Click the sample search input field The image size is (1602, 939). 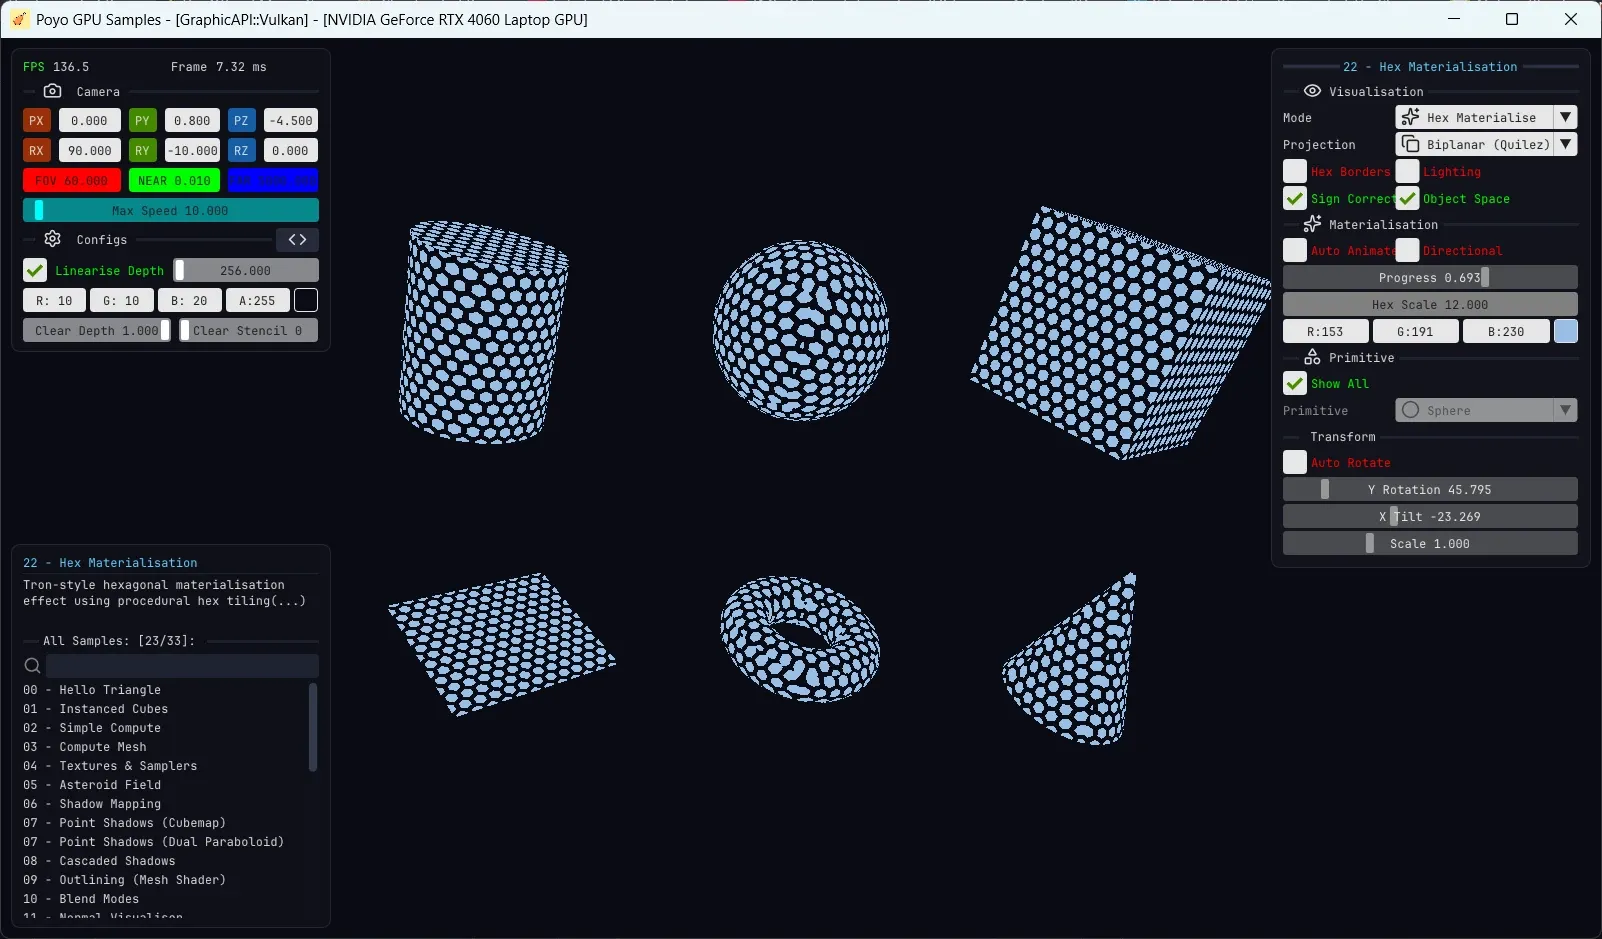tap(180, 666)
